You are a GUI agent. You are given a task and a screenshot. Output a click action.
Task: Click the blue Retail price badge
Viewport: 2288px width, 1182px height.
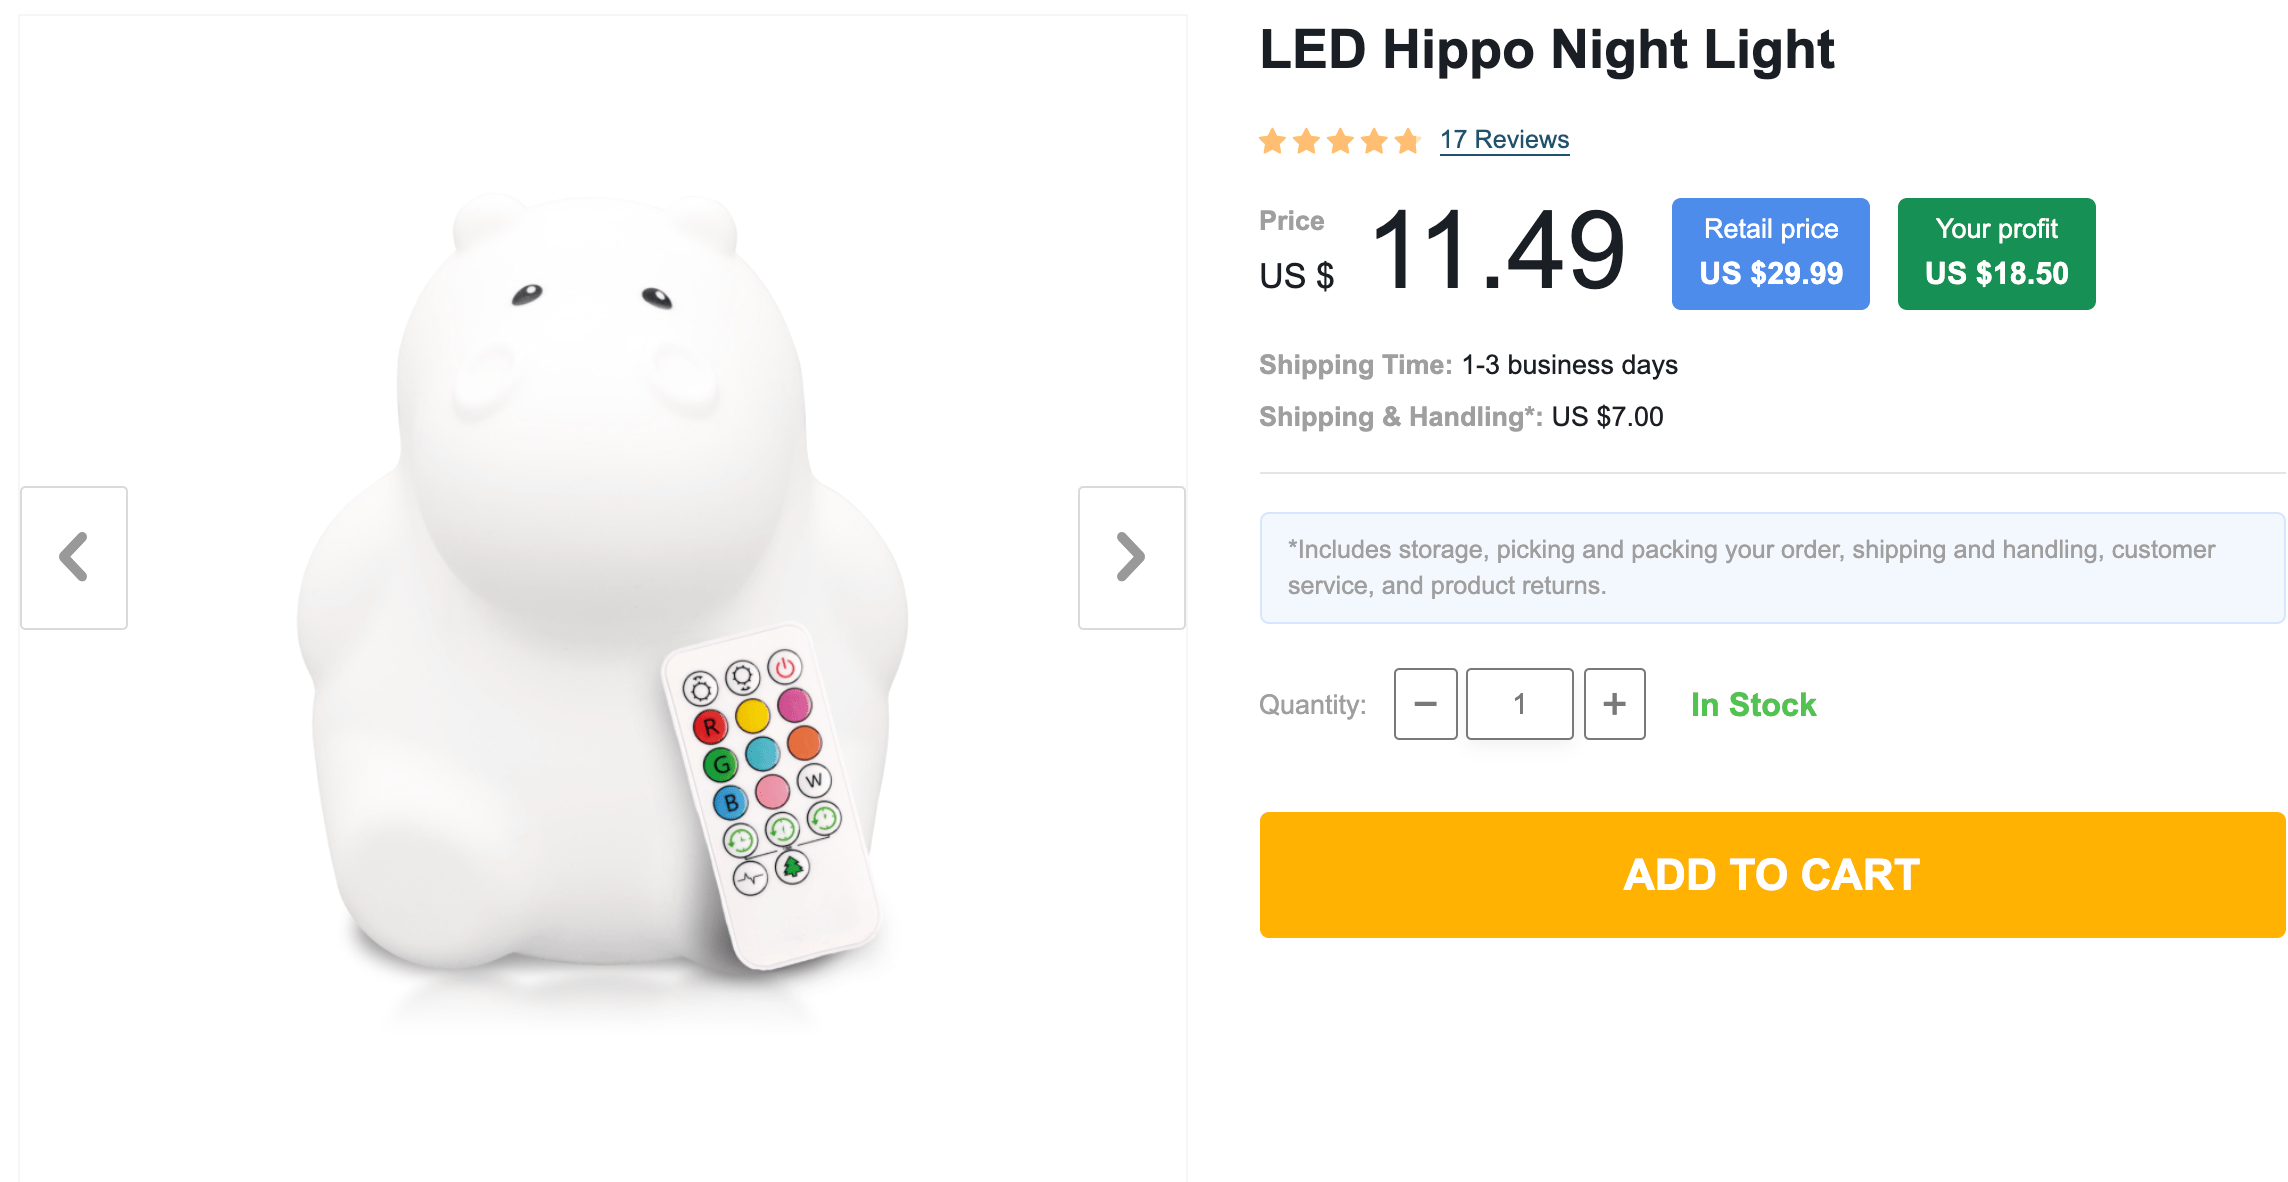click(1770, 253)
